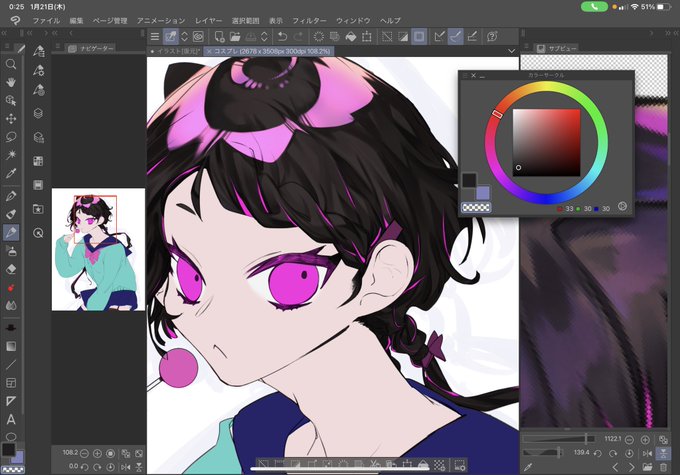The width and height of the screenshot is (680, 475).
Task: Click the Open file folder icon
Action: coord(235,37)
